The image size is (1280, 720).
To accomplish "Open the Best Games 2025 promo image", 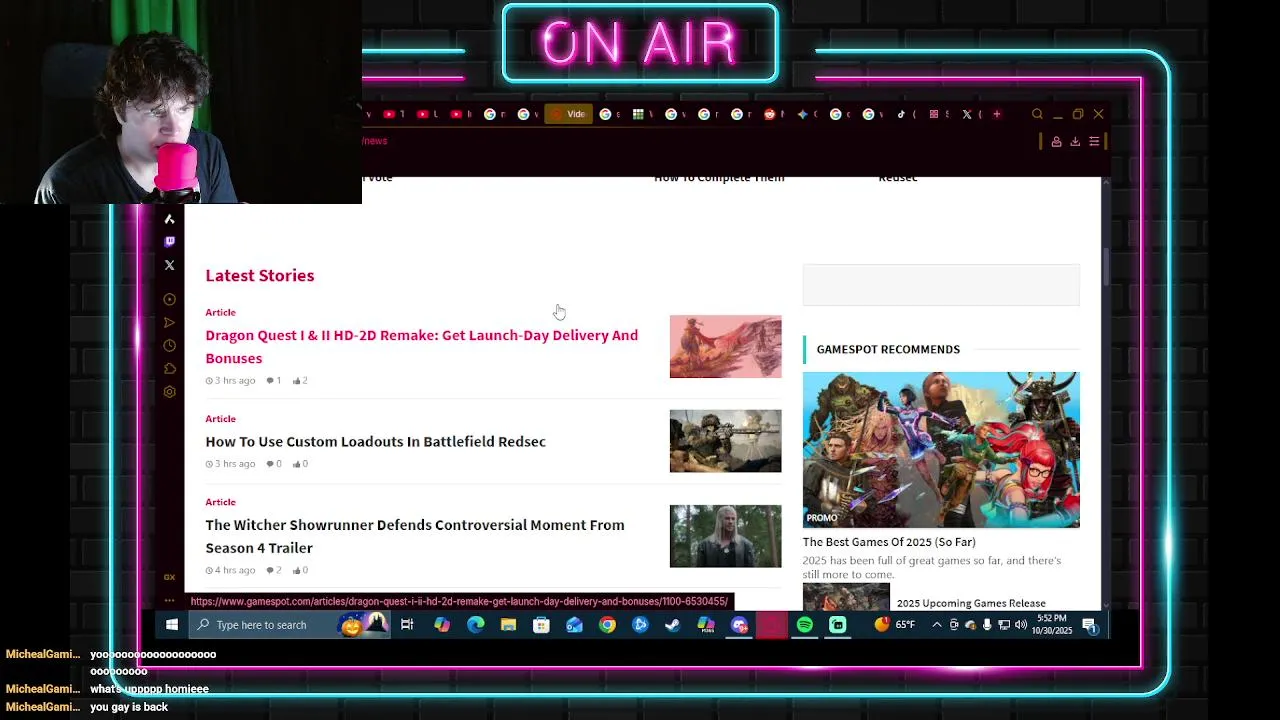I will [x=941, y=449].
